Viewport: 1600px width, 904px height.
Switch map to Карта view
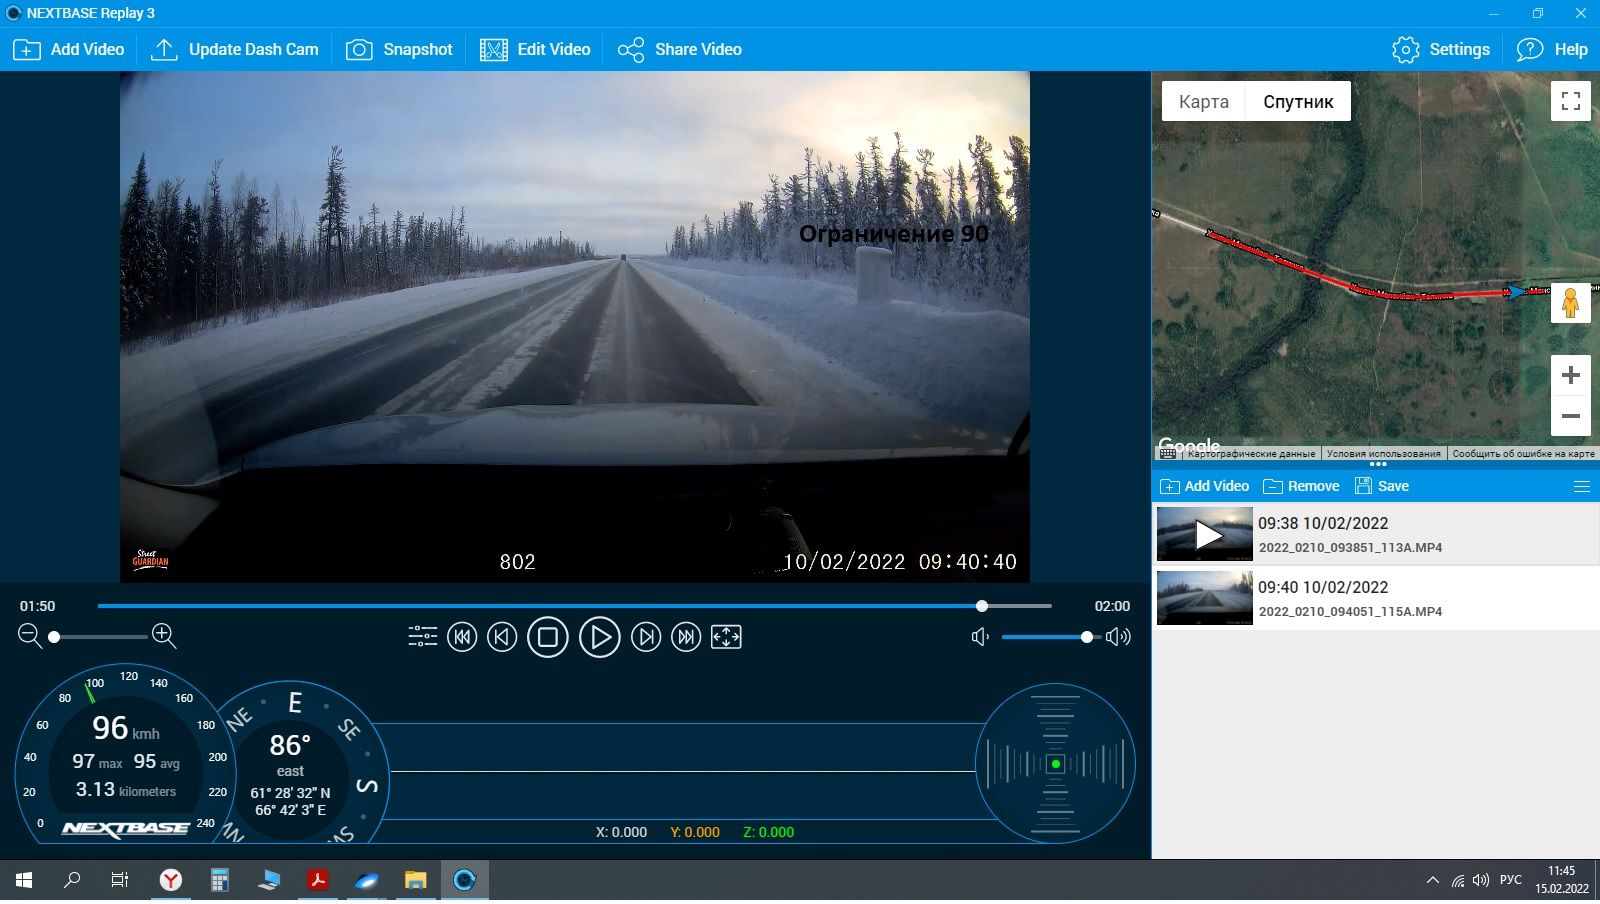[x=1203, y=102]
